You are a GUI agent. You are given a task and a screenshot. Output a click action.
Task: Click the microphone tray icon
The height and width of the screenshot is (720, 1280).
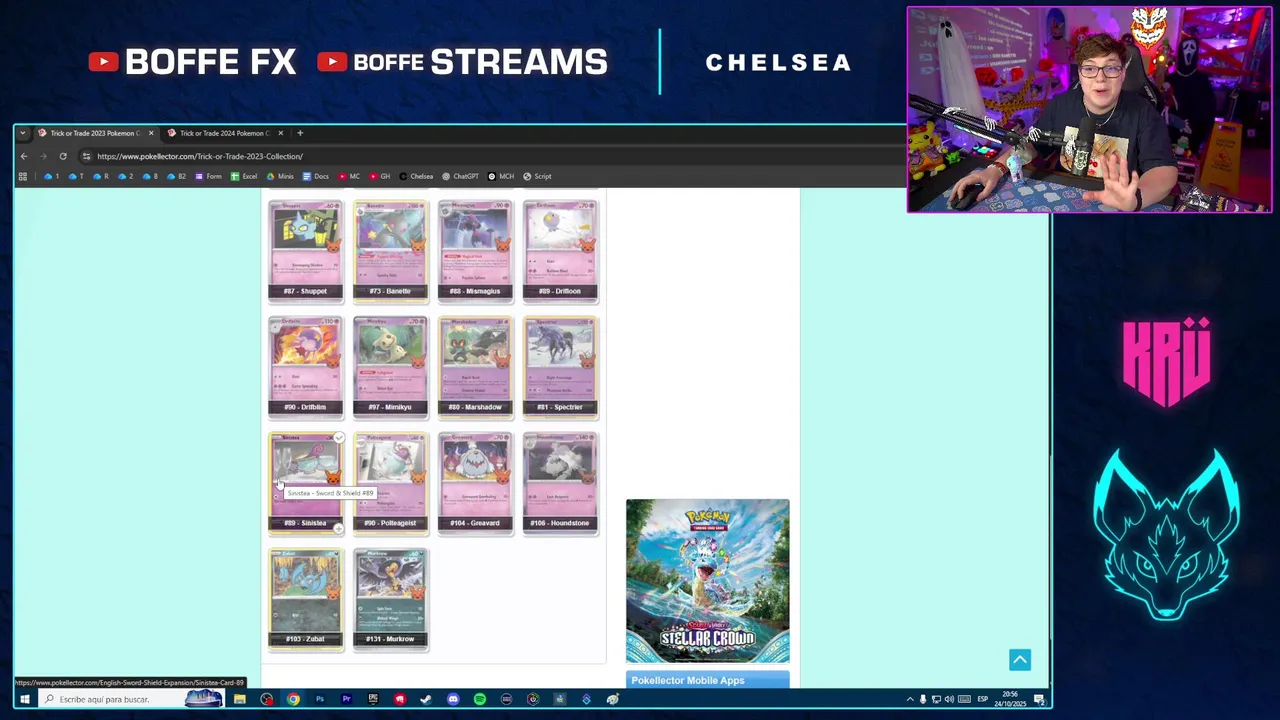click(x=923, y=699)
